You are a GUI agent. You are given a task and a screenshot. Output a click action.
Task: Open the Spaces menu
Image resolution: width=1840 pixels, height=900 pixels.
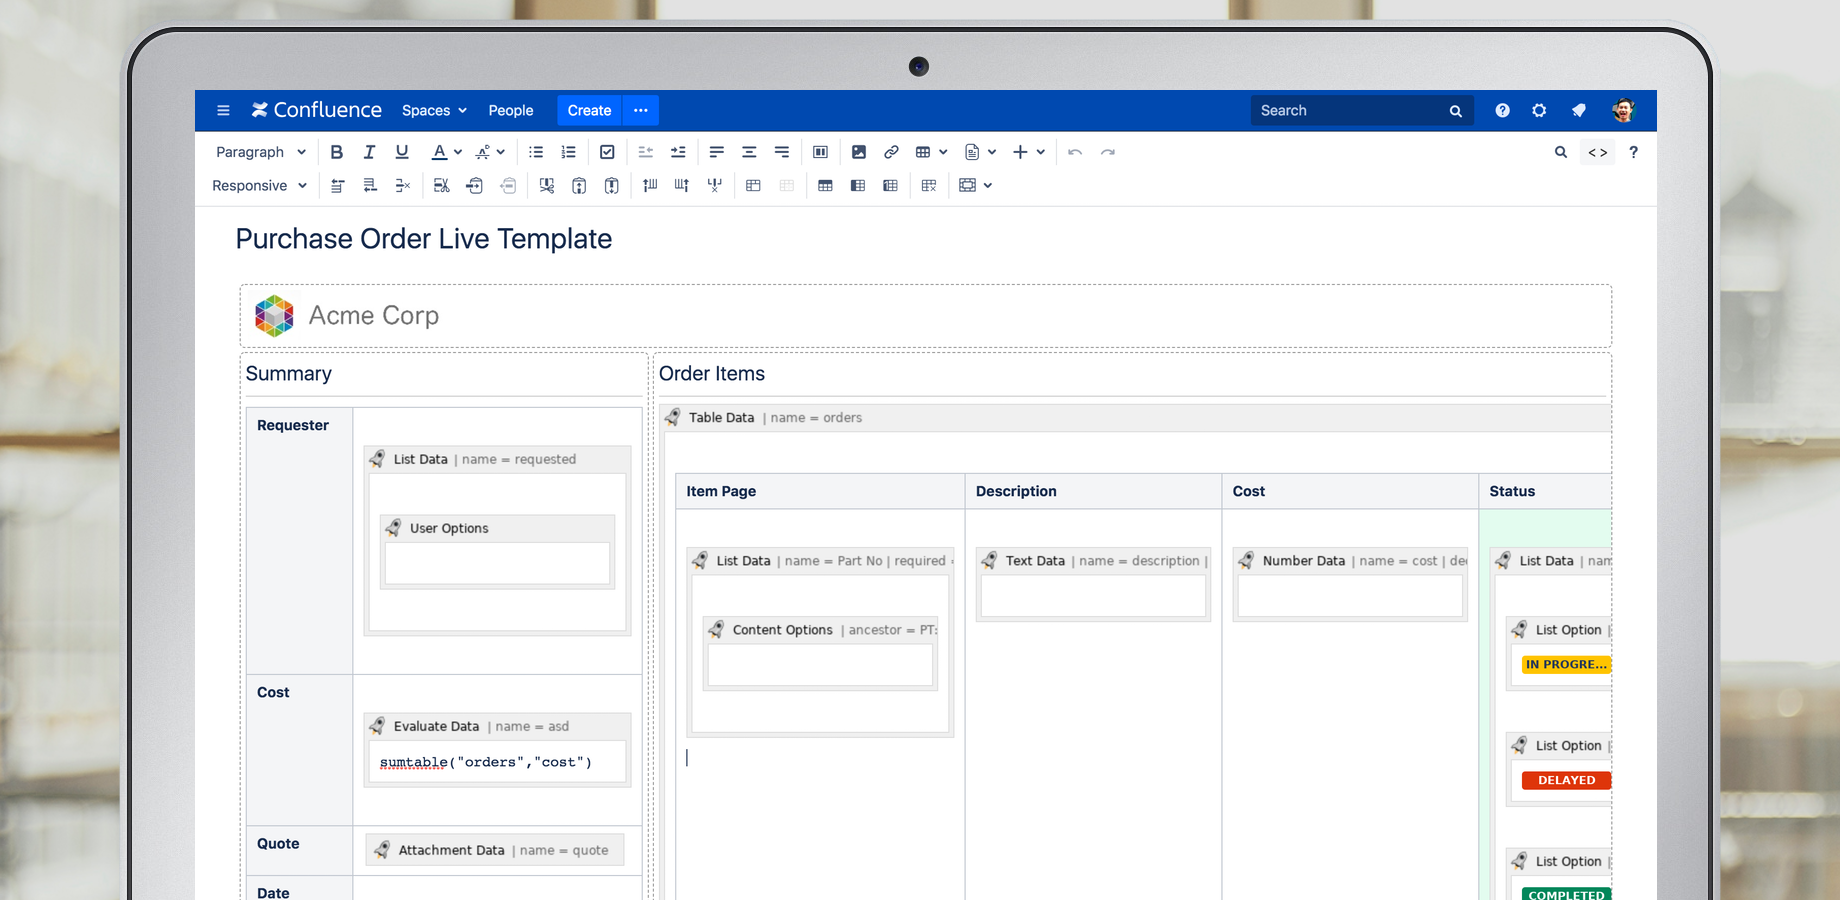433,110
